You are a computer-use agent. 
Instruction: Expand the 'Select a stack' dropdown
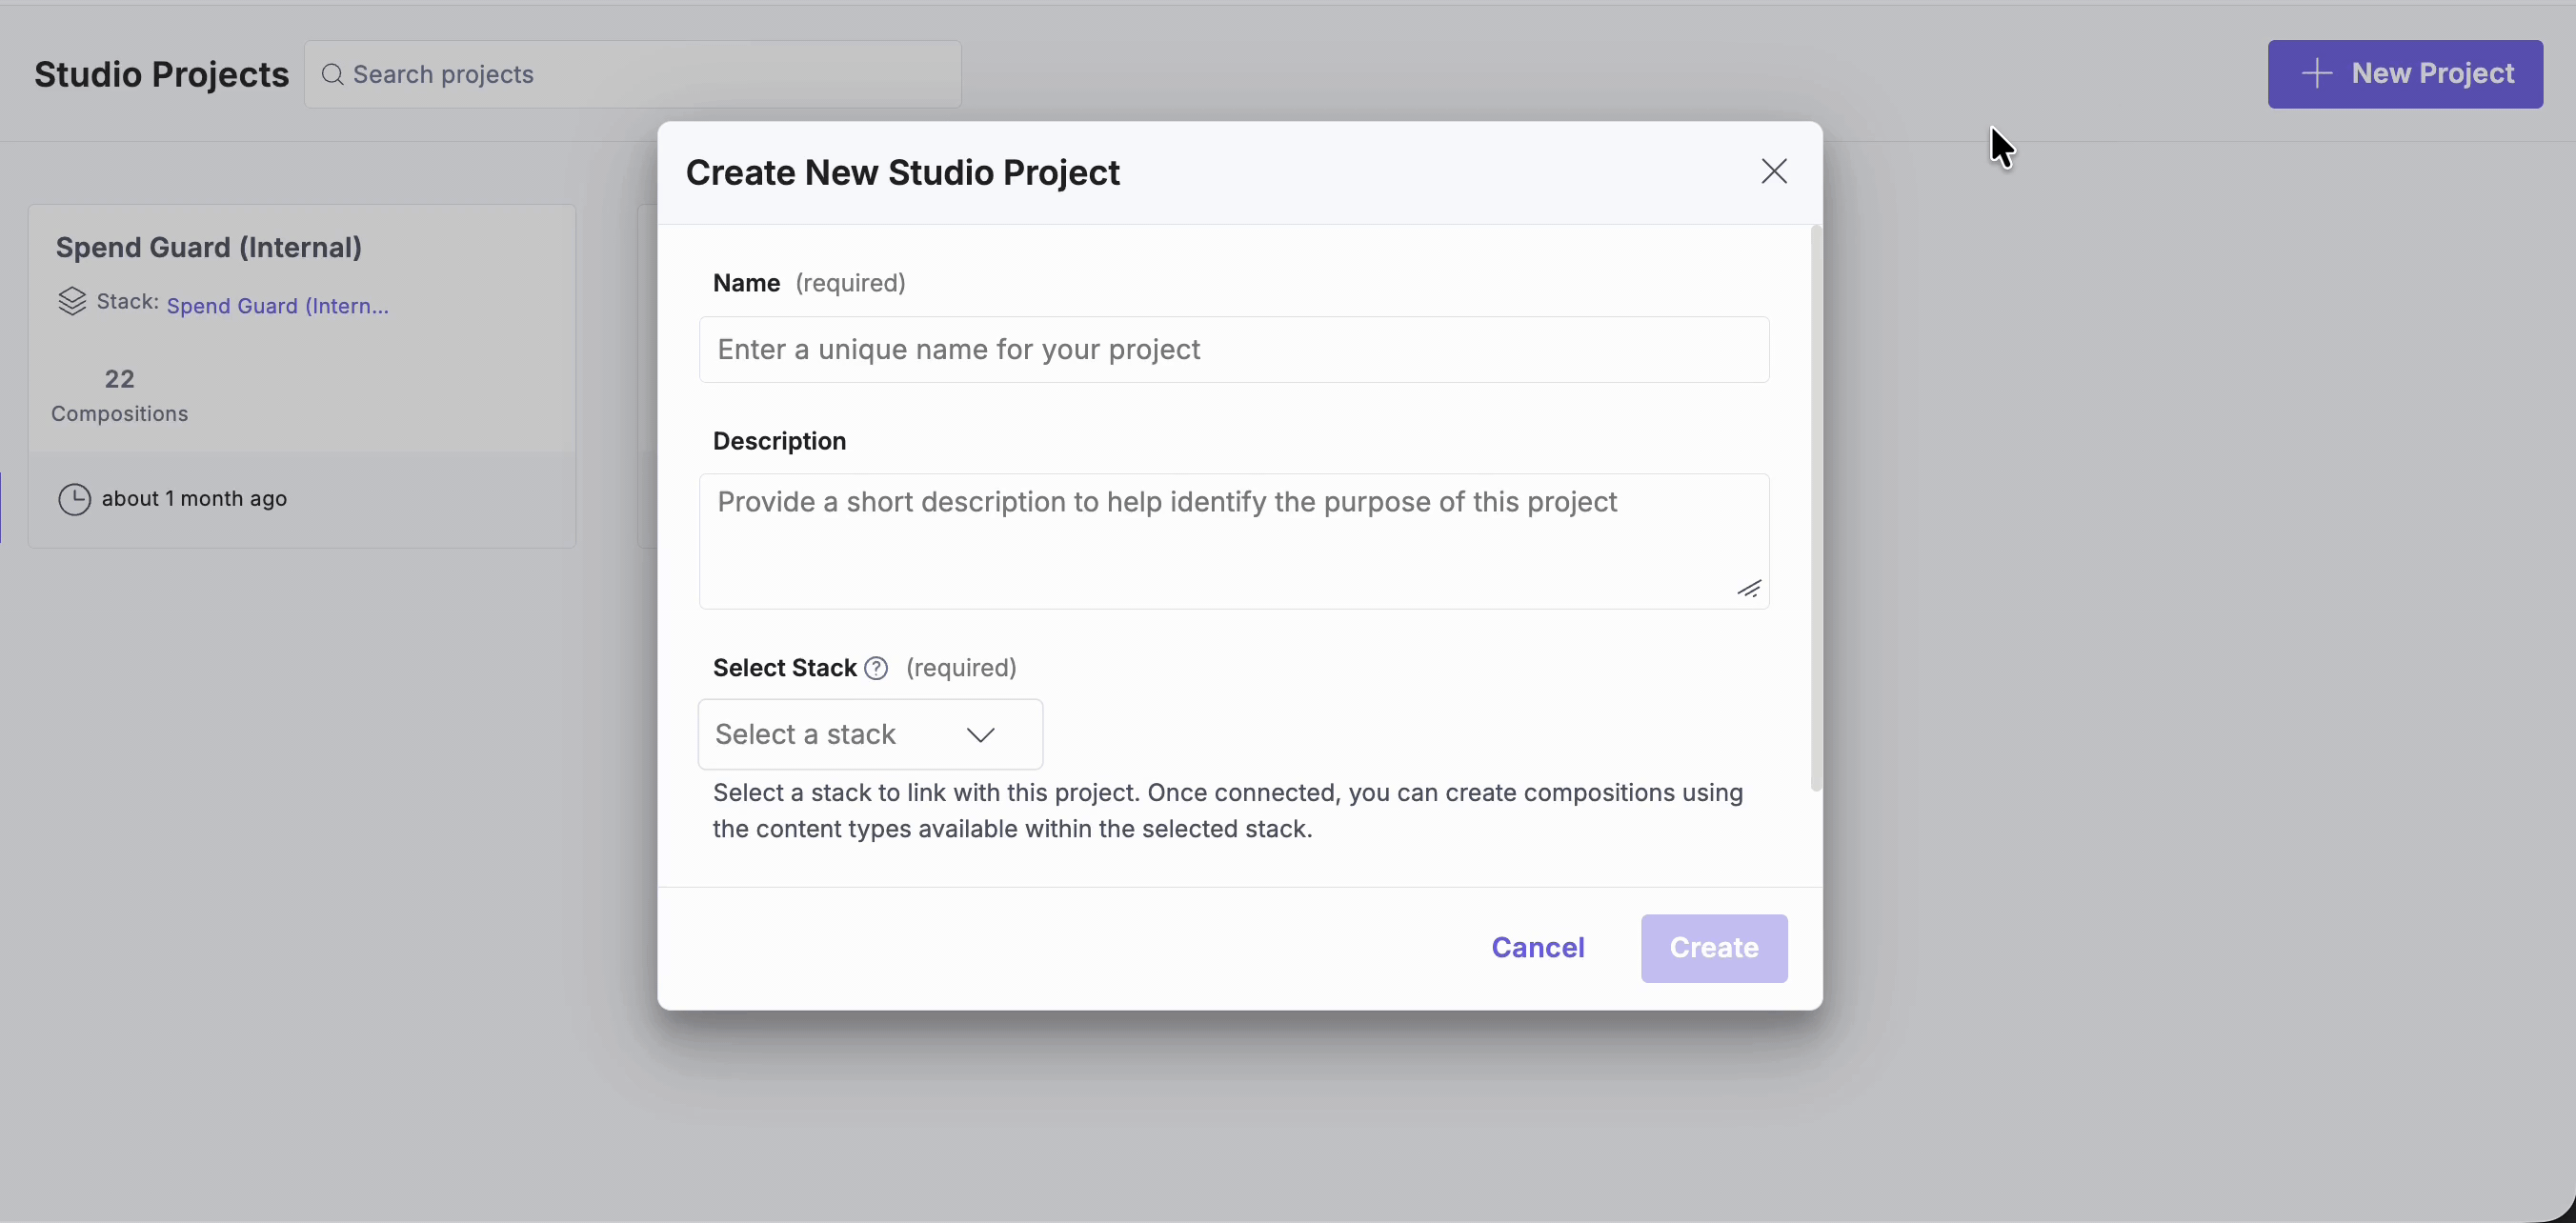(869, 734)
